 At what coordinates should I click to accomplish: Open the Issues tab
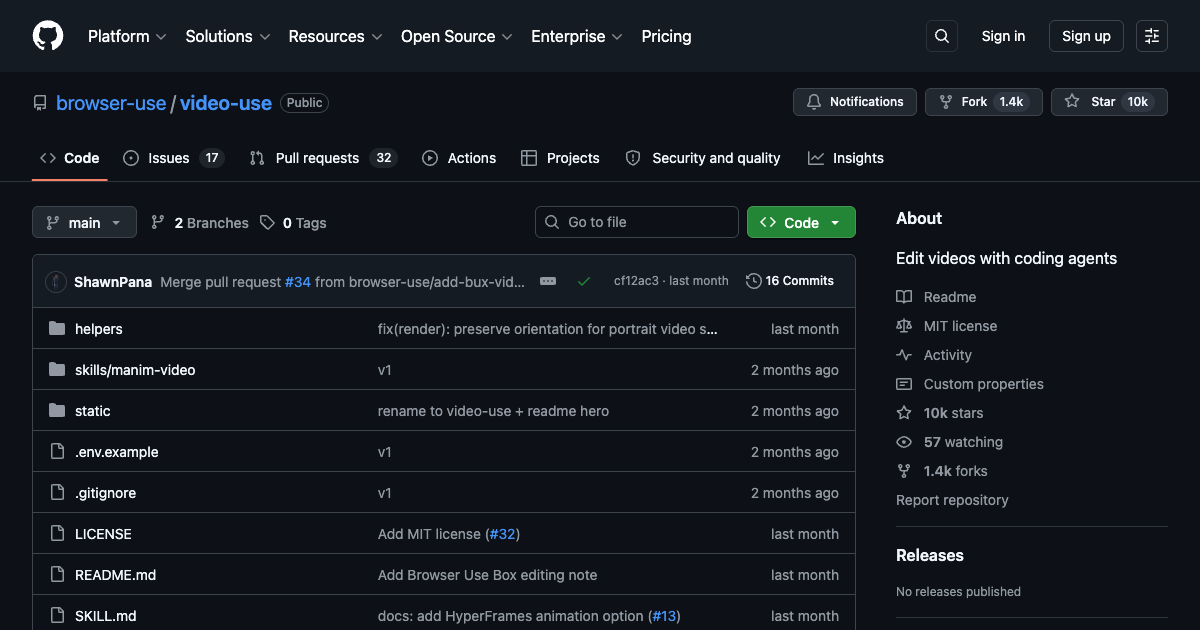point(173,158)
